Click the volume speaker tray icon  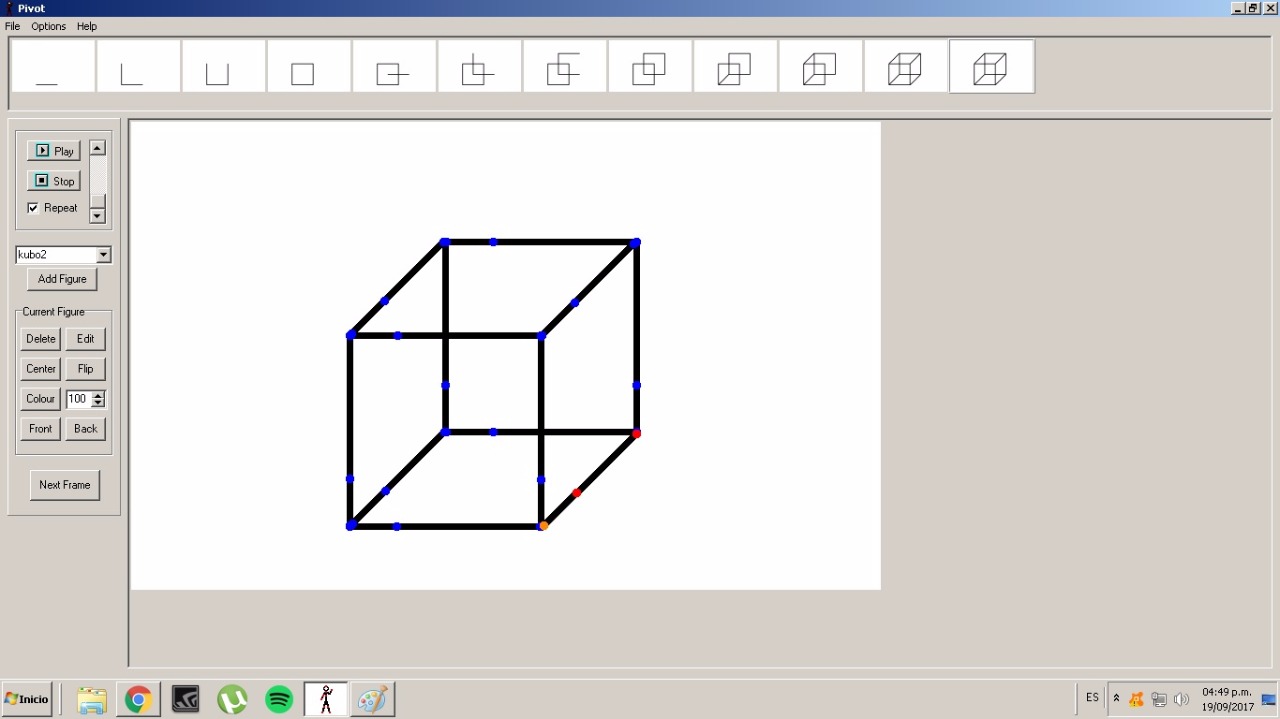point(1182,700)
